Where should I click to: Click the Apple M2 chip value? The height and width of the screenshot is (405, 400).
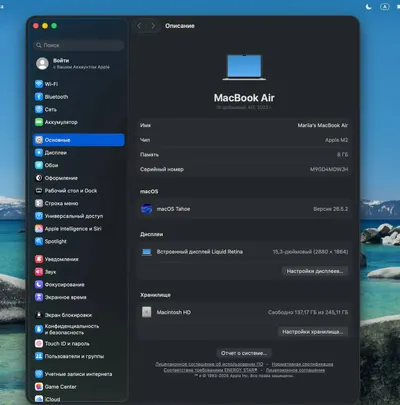point(336,140)
